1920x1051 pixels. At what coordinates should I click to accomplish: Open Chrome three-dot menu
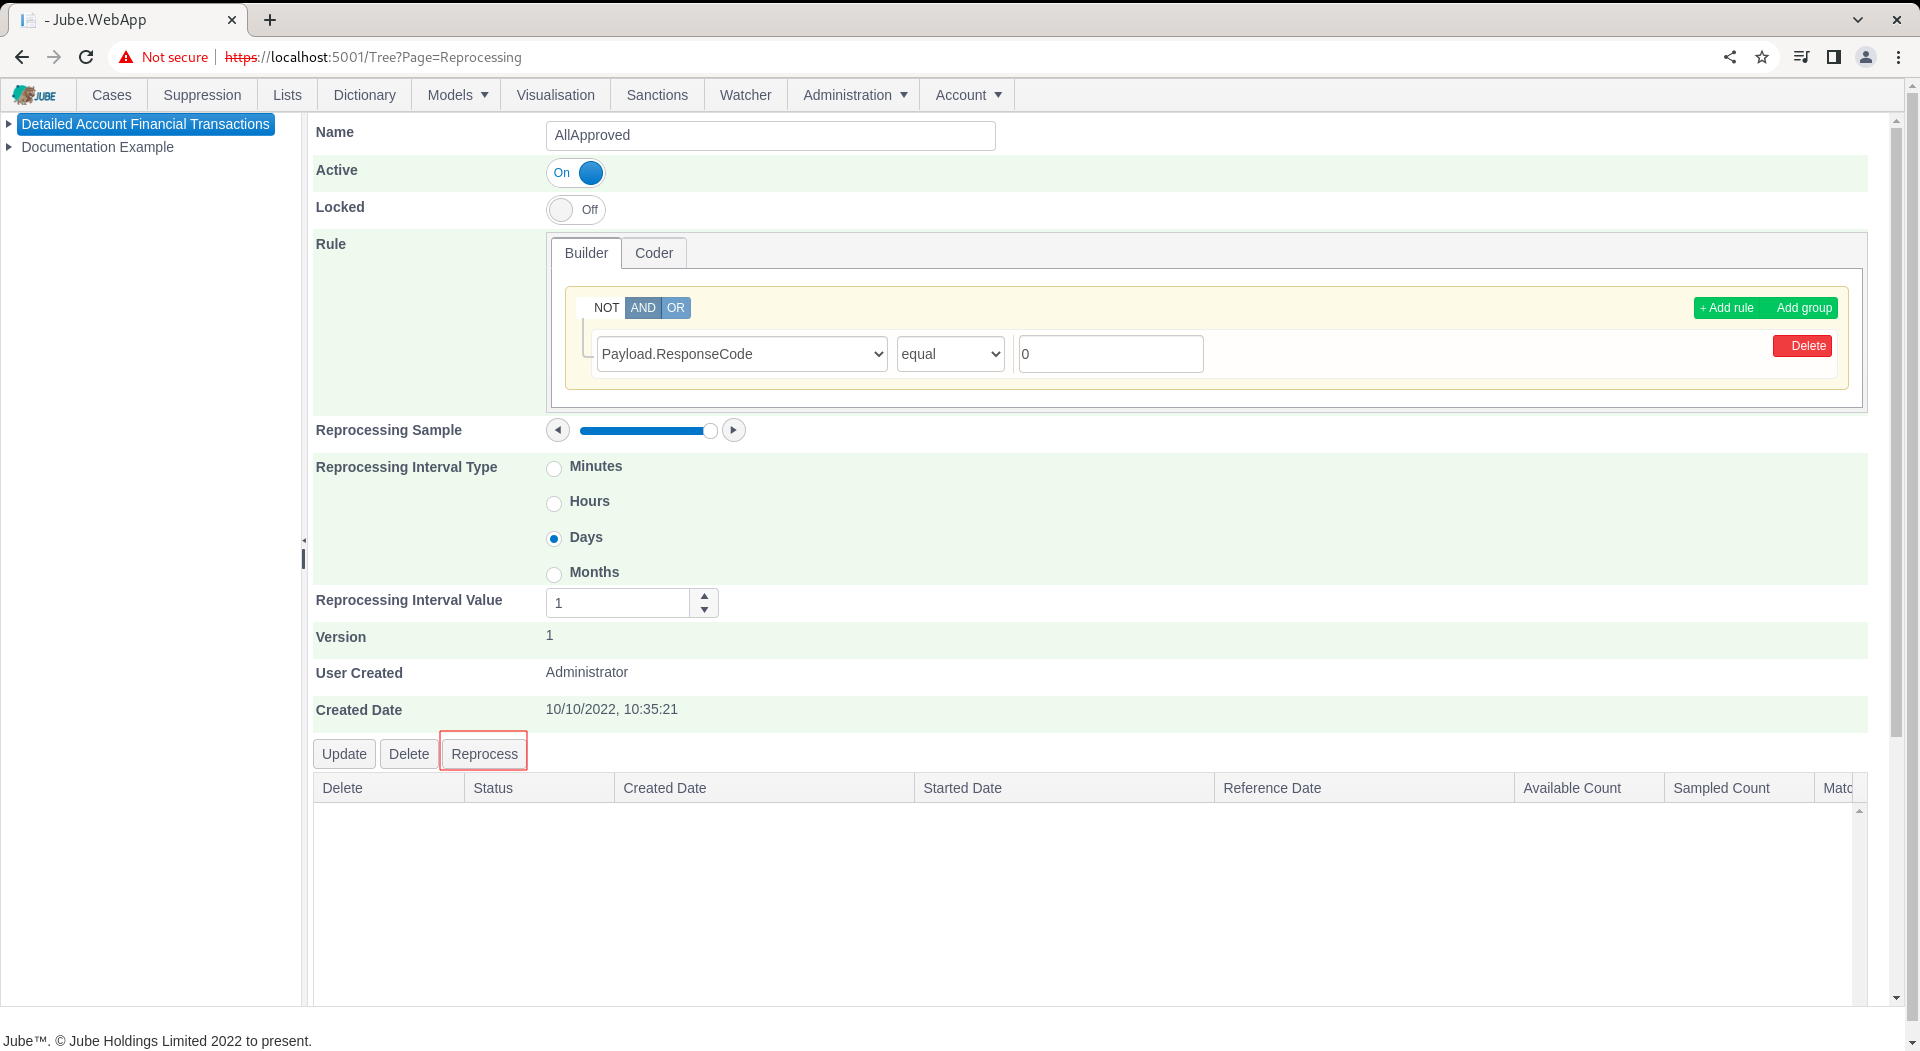(1898, 57)
